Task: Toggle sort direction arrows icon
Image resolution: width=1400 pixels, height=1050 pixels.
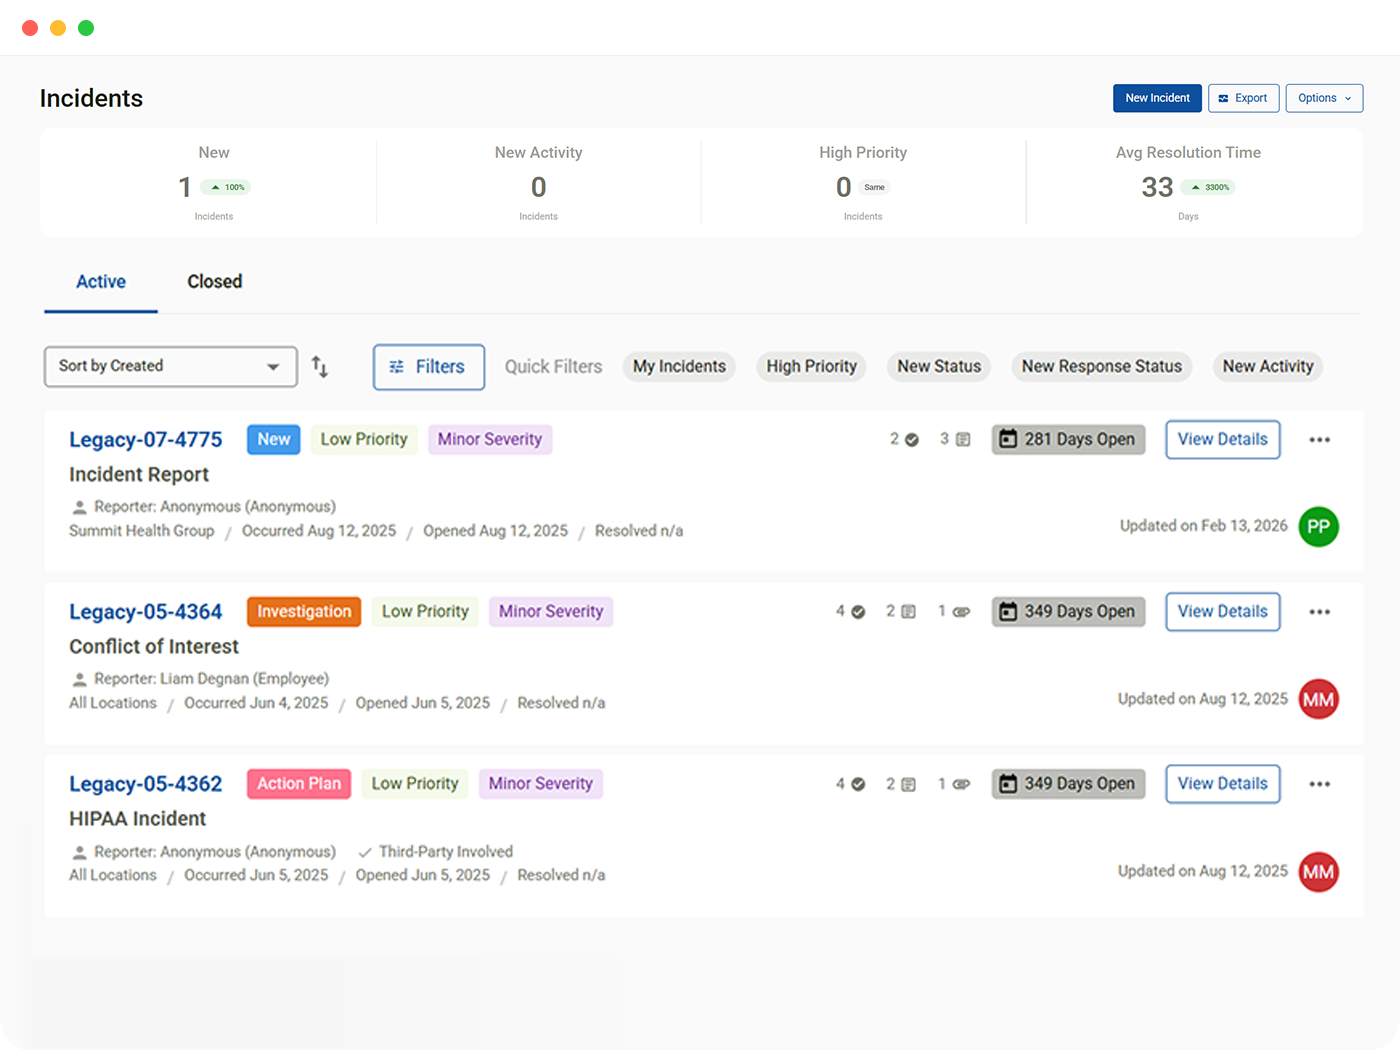Action: point(320,367)
